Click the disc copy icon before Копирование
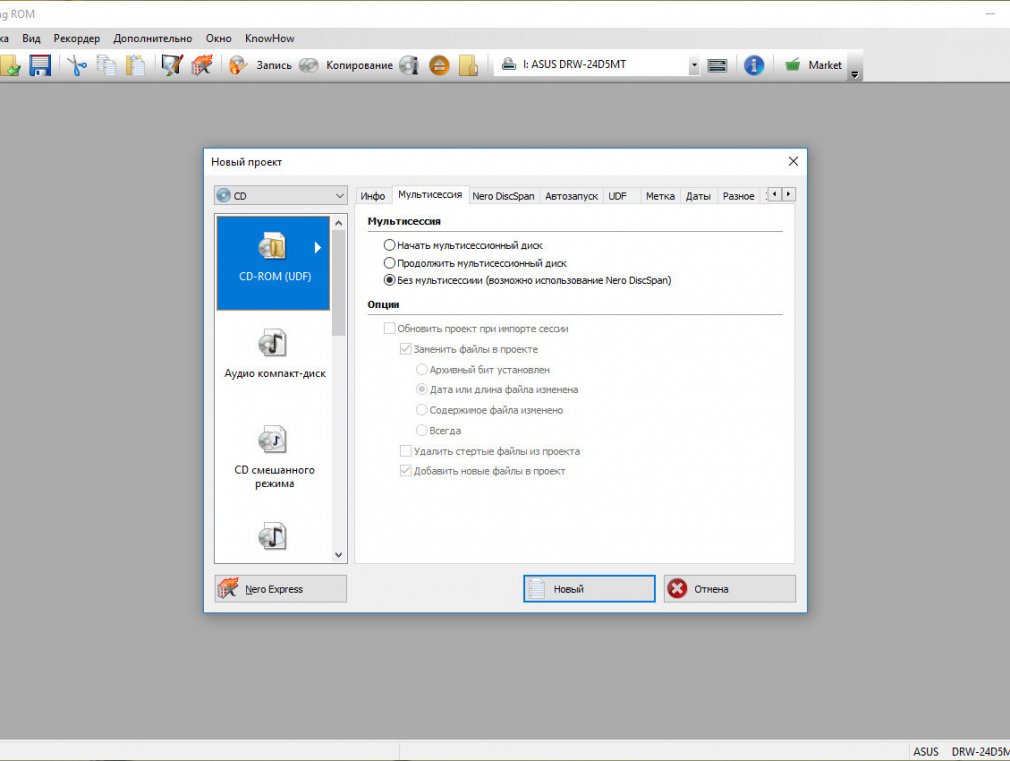This screenshot has height=761, width=1010. pos(309,65)
